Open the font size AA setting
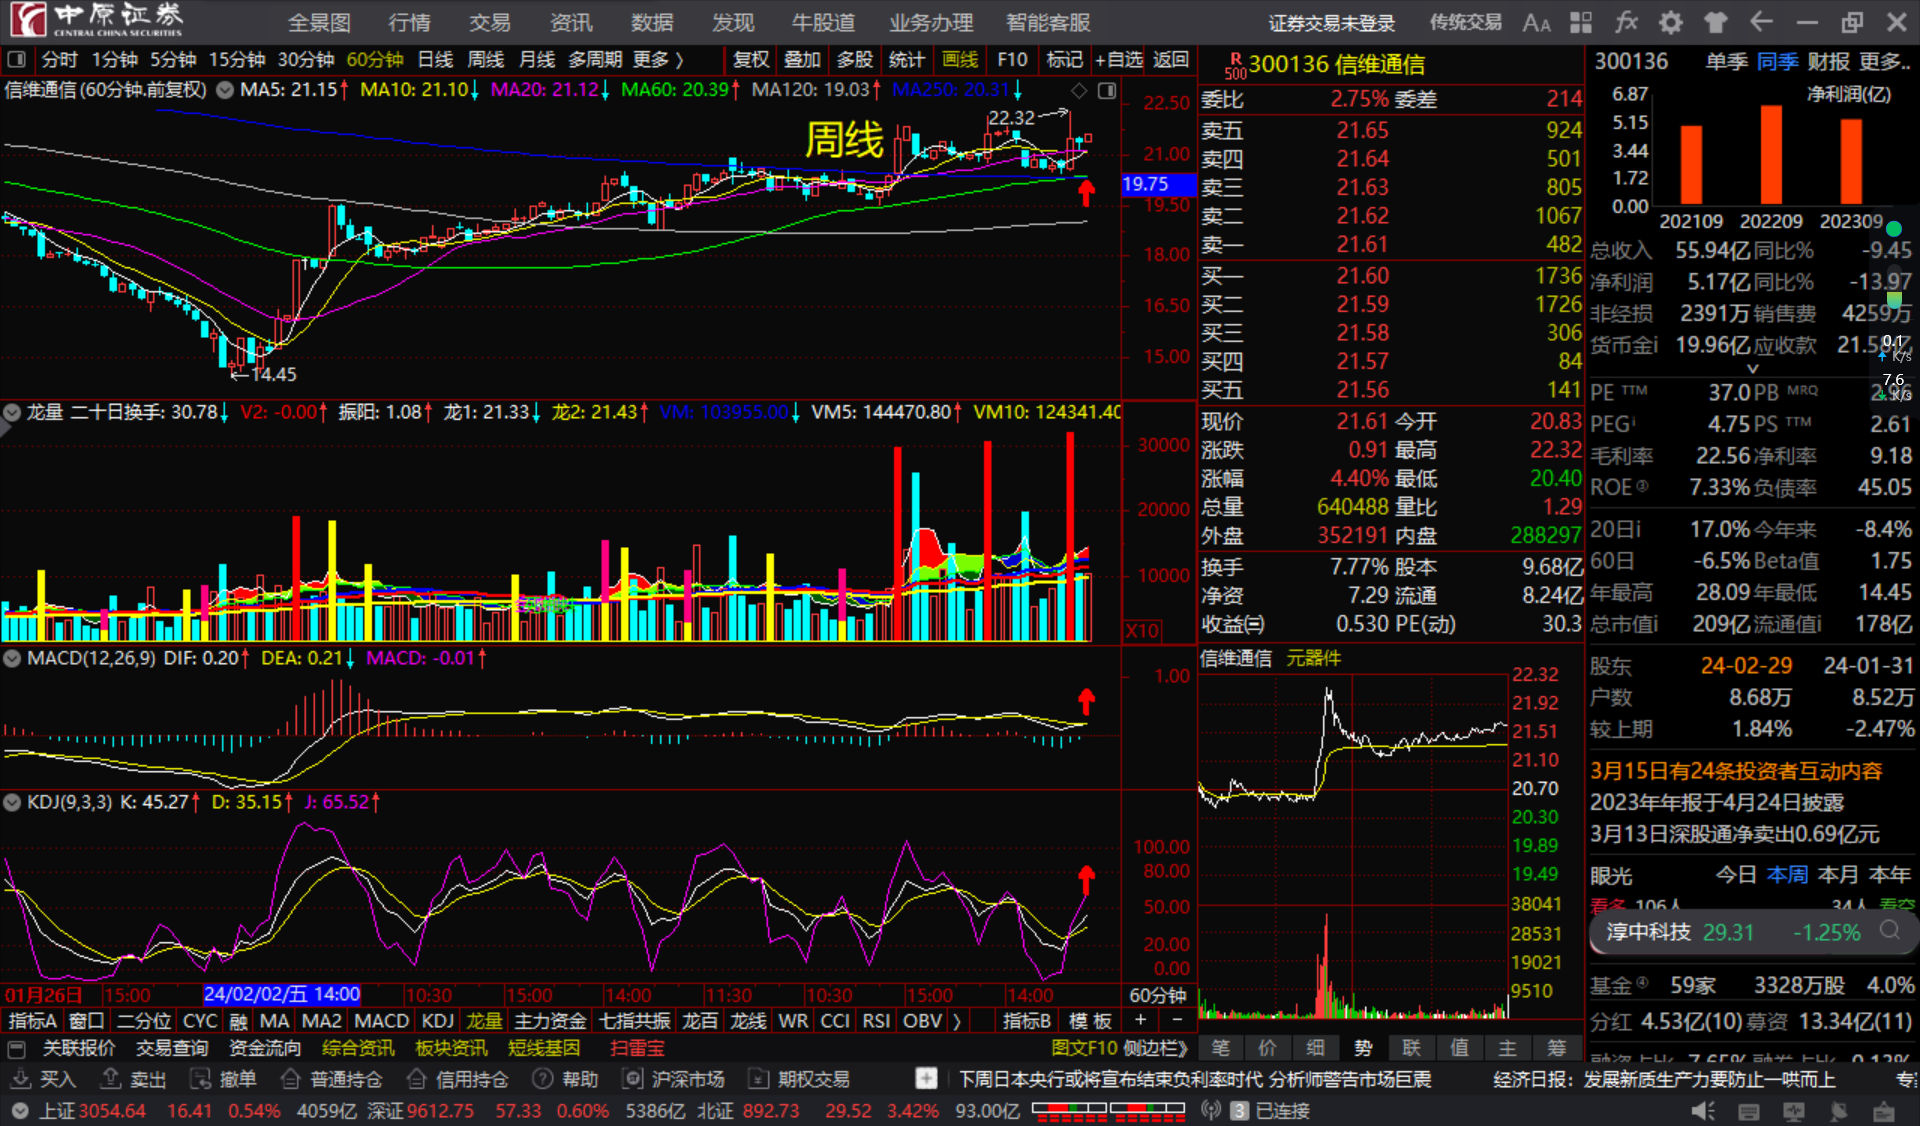The image size is (1920, 1126). [x=1536, y=22]
